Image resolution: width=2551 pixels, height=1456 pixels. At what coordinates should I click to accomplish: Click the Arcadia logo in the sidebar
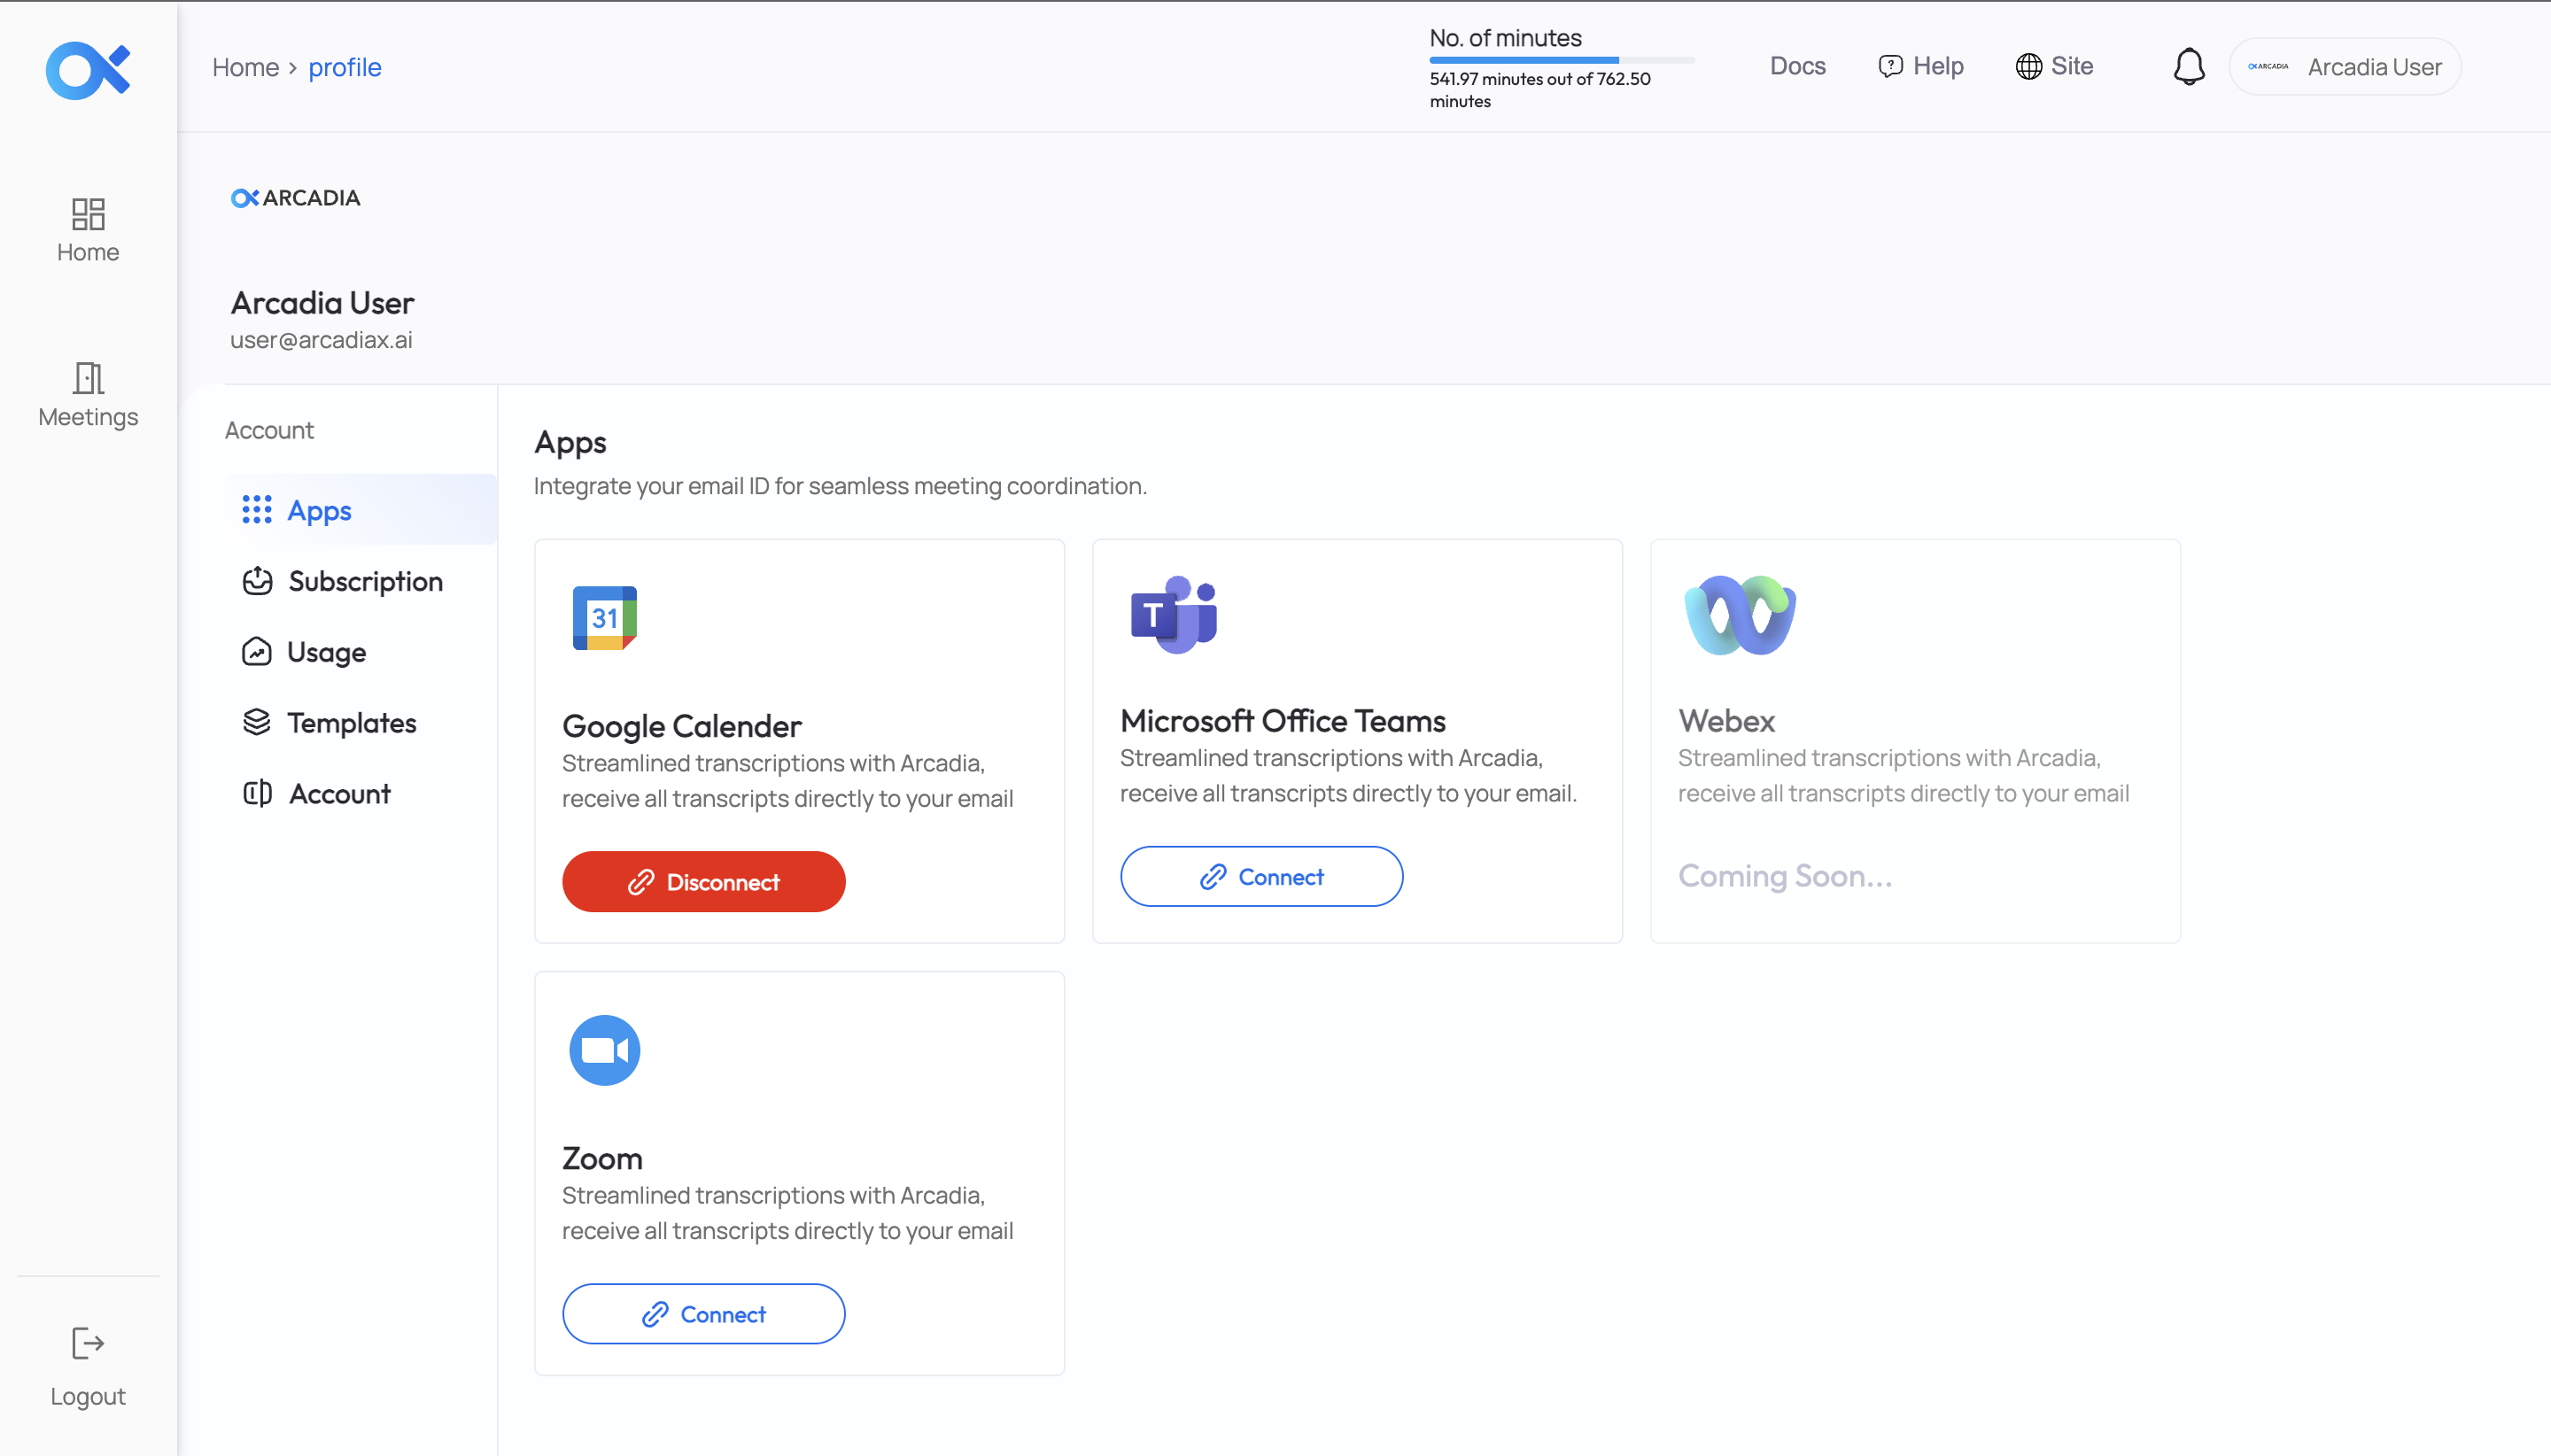(x=88, y=70)
